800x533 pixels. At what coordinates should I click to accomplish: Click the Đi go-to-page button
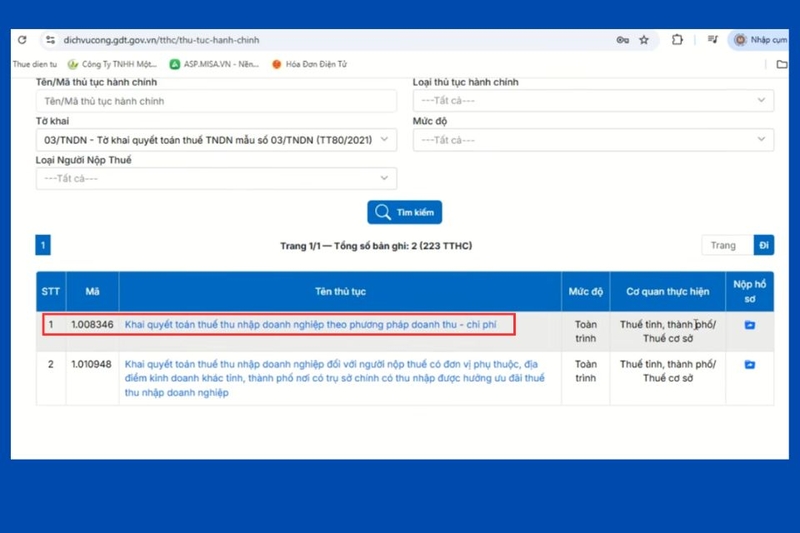coord(764,245)
